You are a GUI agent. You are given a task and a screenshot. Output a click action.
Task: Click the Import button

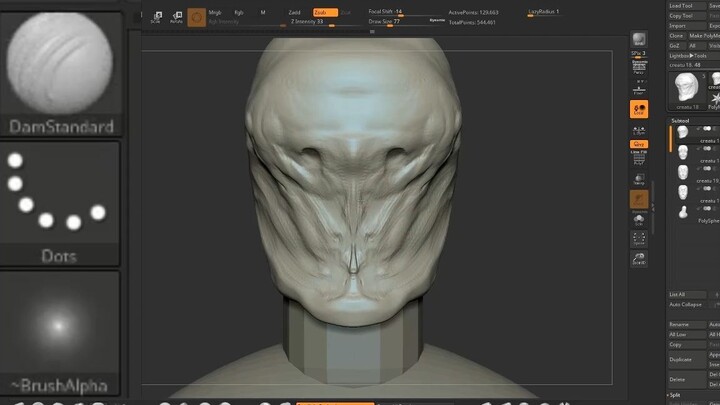coord(686,26)
